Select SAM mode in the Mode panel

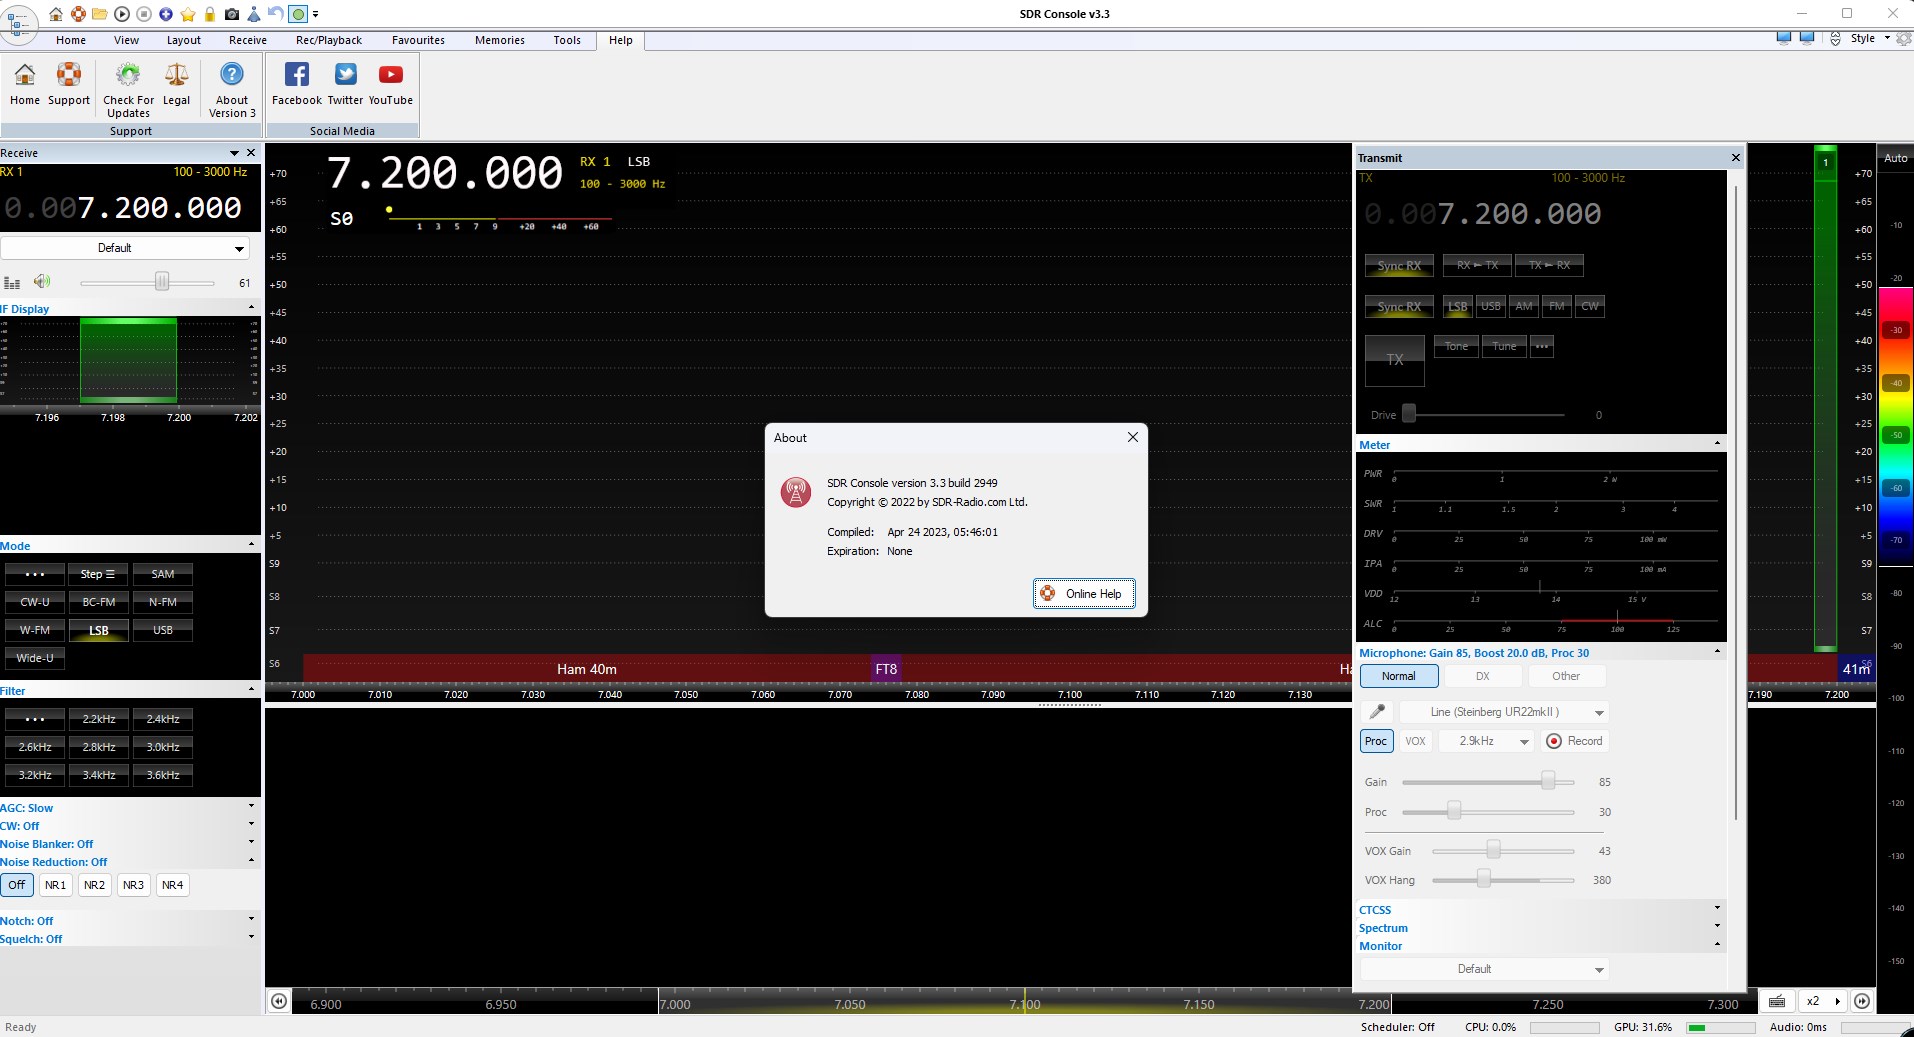pos(163,574)
